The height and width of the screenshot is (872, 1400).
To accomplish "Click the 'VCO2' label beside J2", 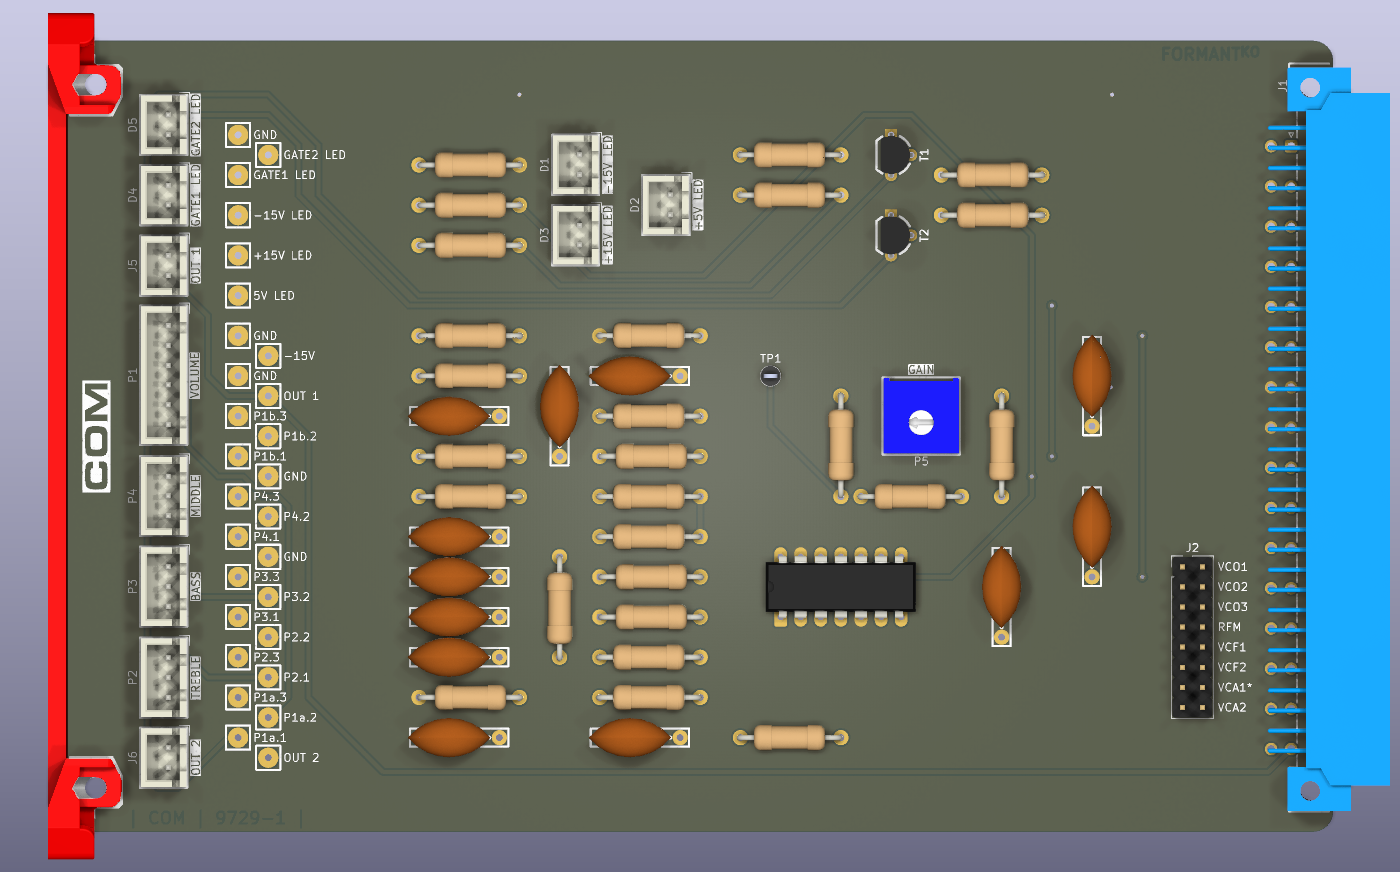I will (x=1232, y=587).
